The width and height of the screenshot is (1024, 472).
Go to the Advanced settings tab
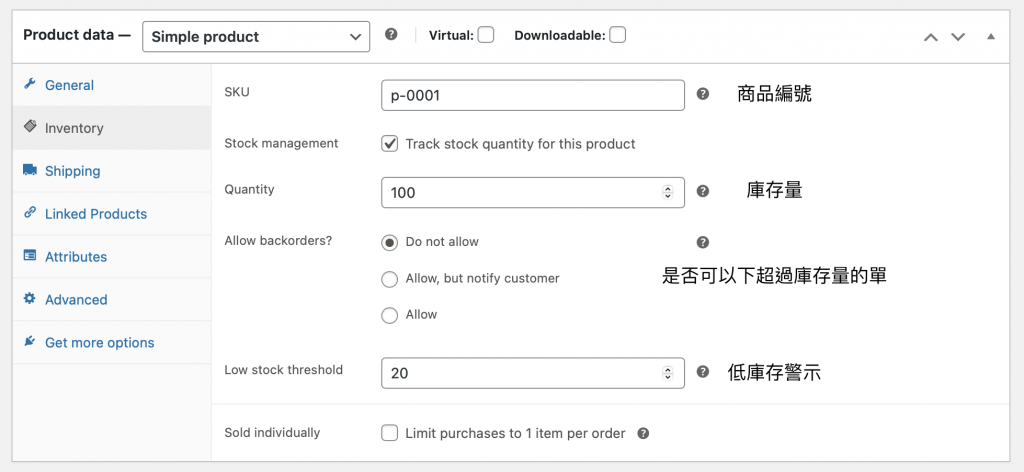pyautogui.click(x=75, y=300)
